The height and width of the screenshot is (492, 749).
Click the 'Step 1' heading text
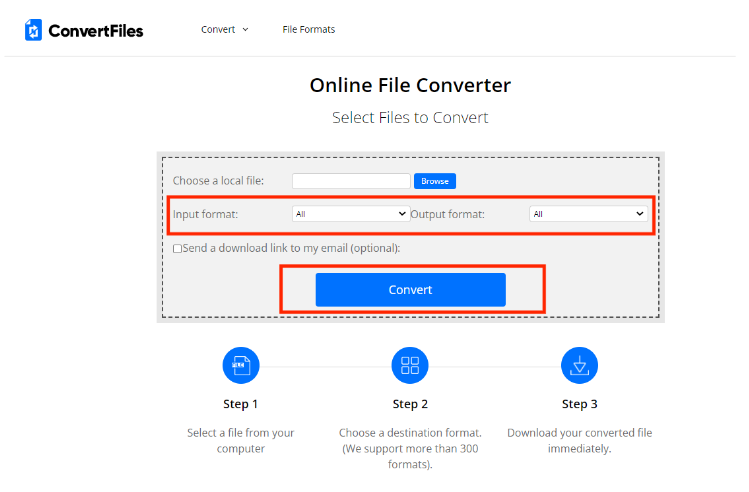(x=240, y=404)
